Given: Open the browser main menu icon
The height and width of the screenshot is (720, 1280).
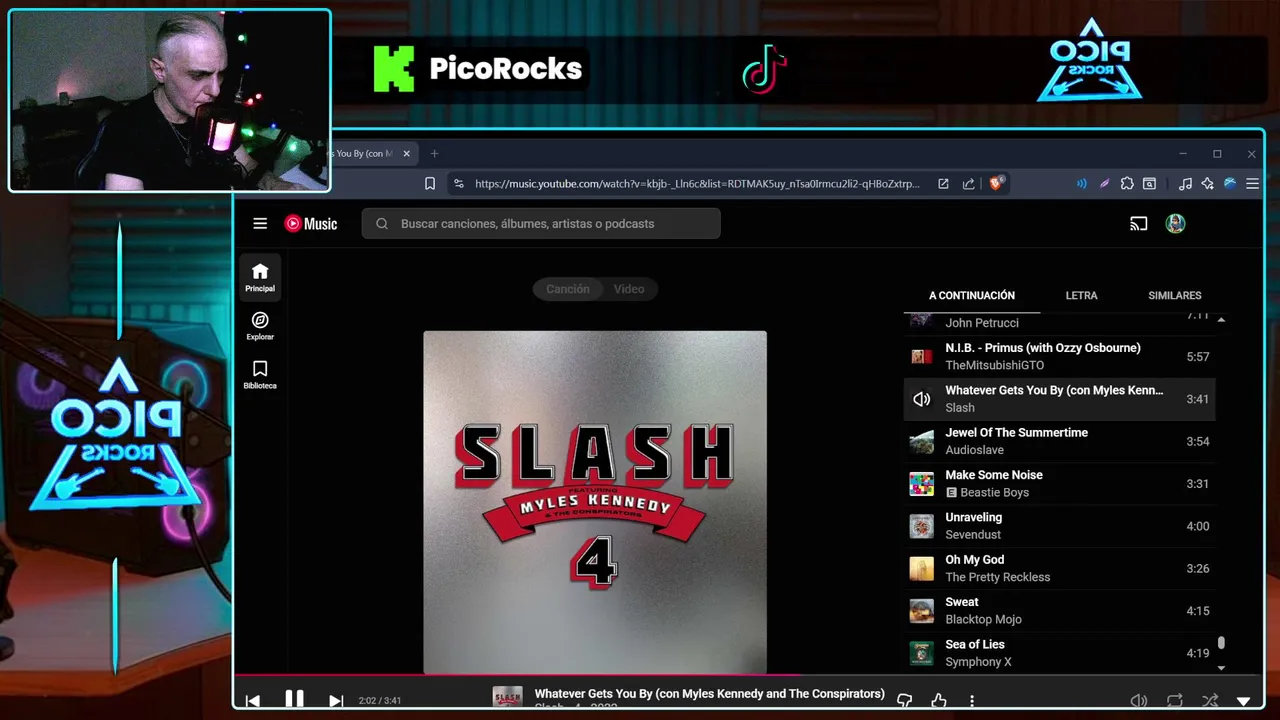Looking at the screenshot, I should 1252,184.
